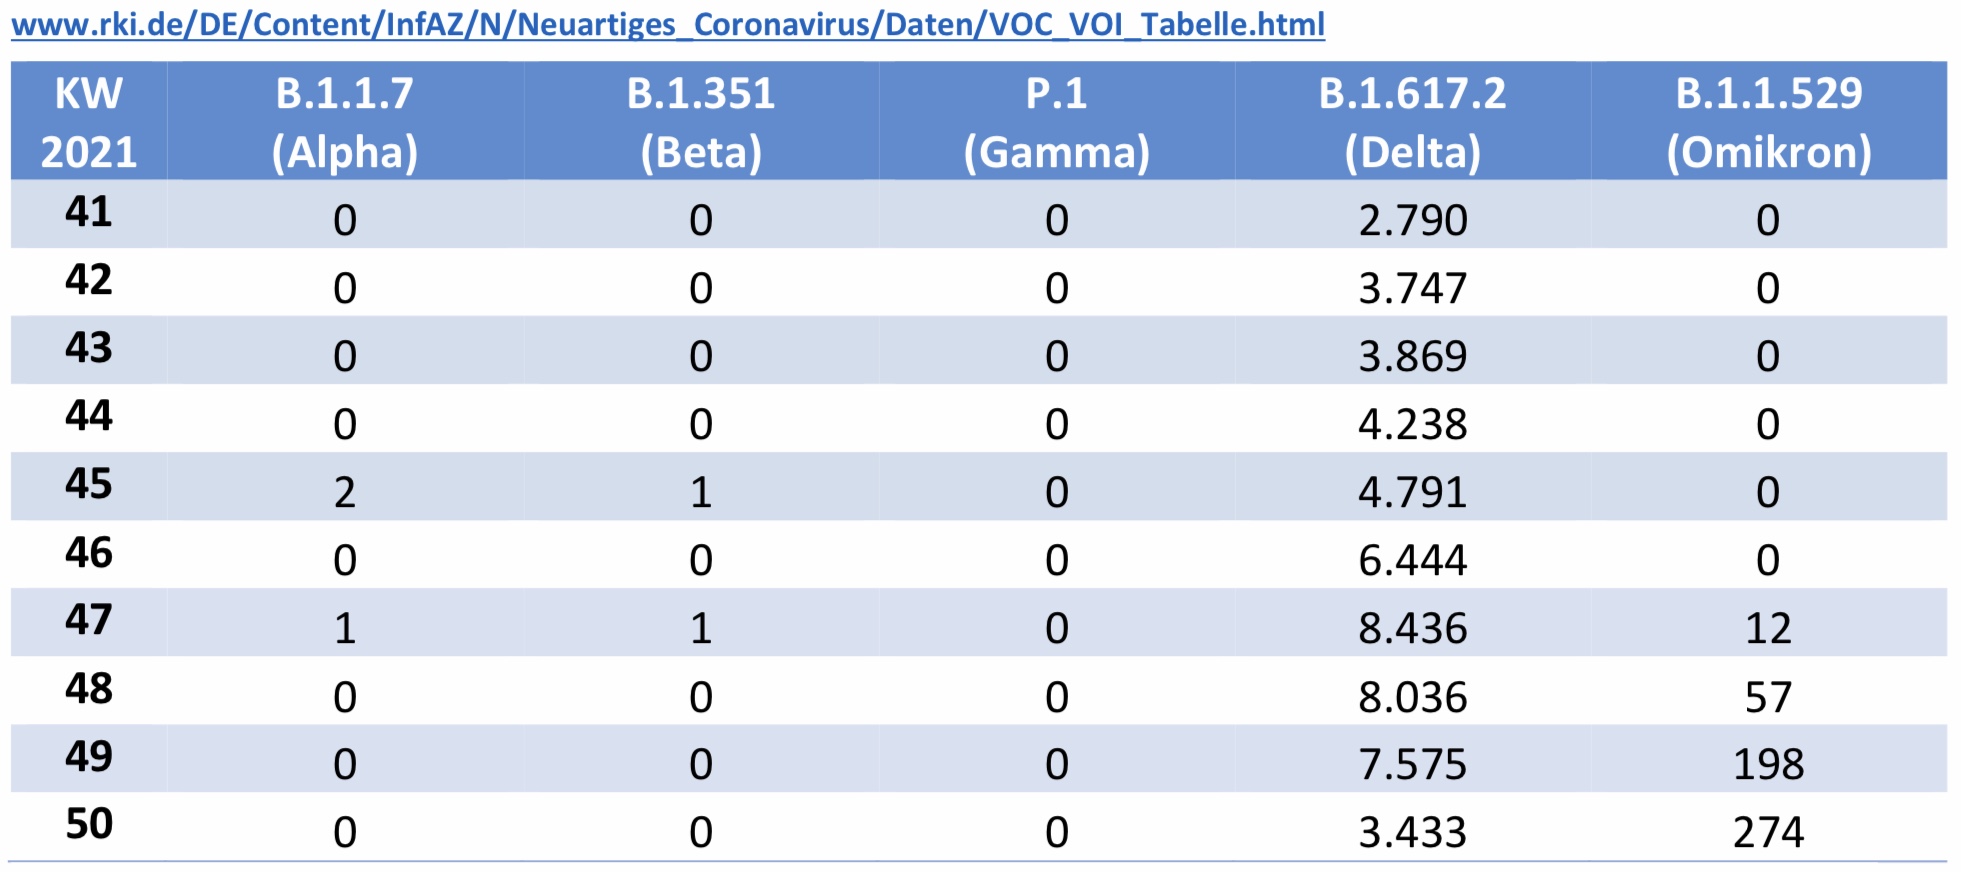Select Delta peak value 8.436

pyautogui.click(x=1412, y=628)
